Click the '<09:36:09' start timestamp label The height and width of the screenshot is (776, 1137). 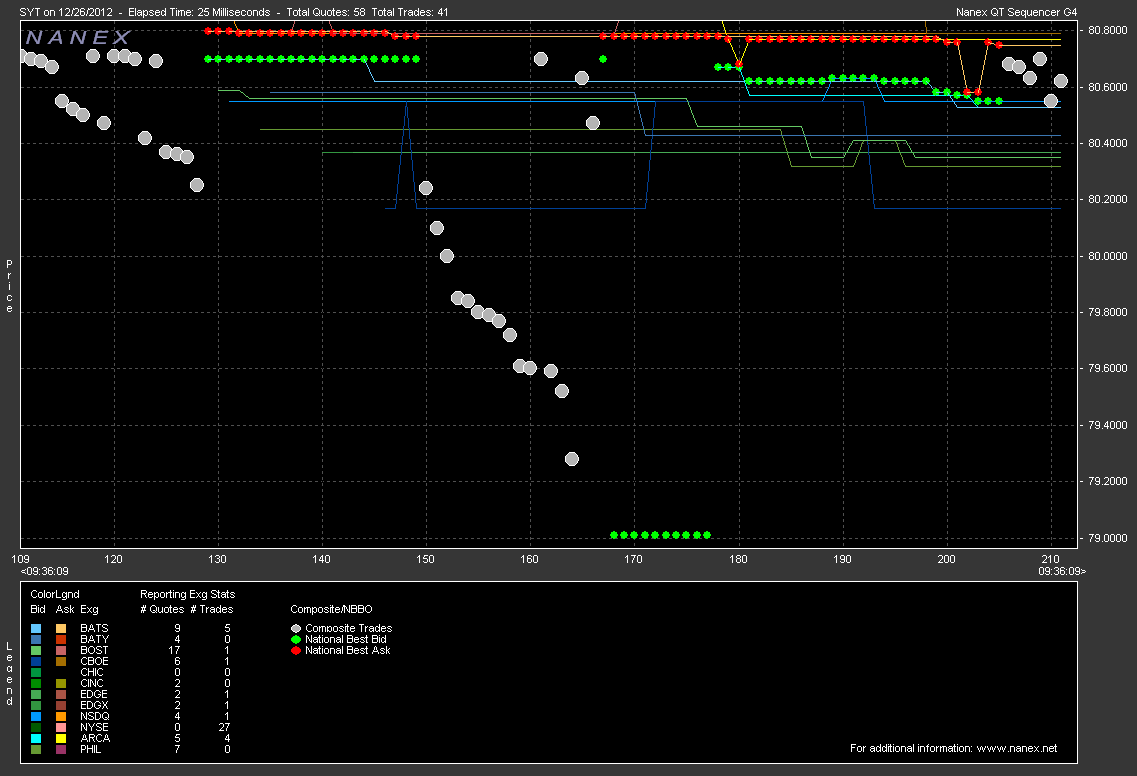44,571
